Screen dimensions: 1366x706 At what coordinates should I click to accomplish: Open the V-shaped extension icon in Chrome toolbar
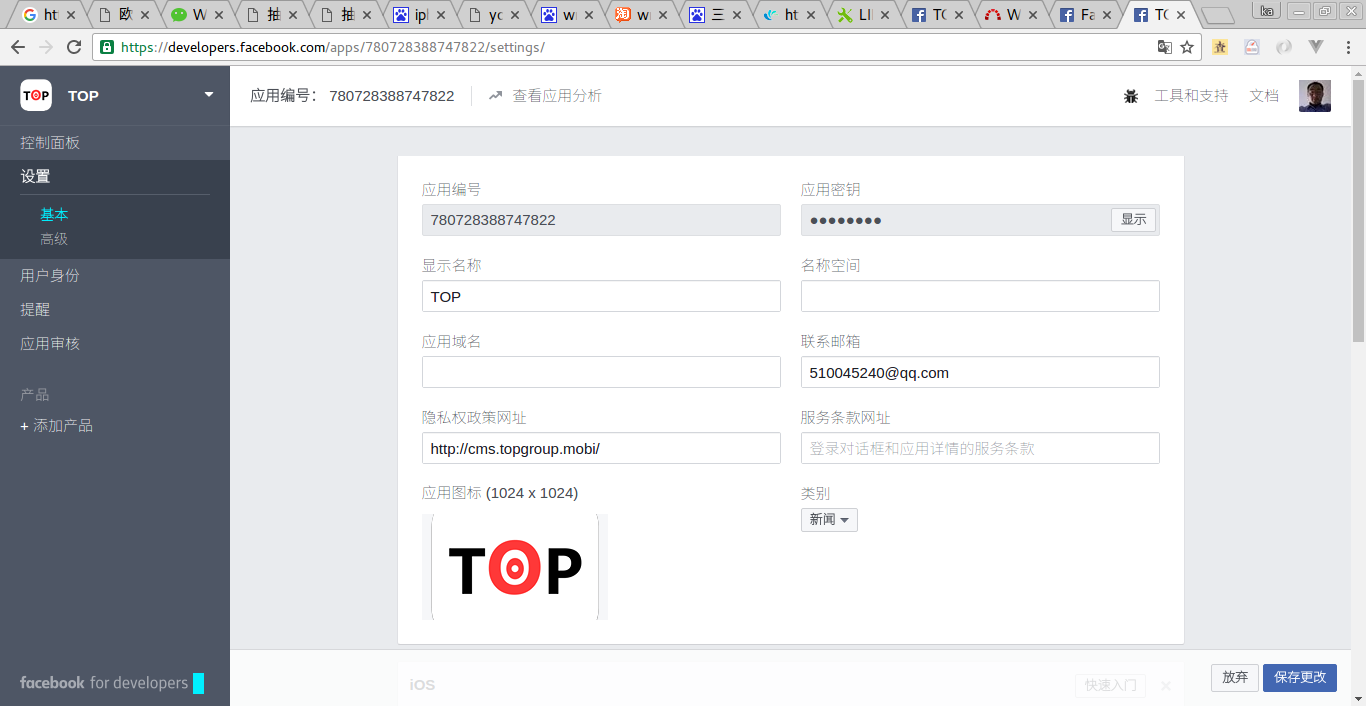click(x=1316, y=46)
